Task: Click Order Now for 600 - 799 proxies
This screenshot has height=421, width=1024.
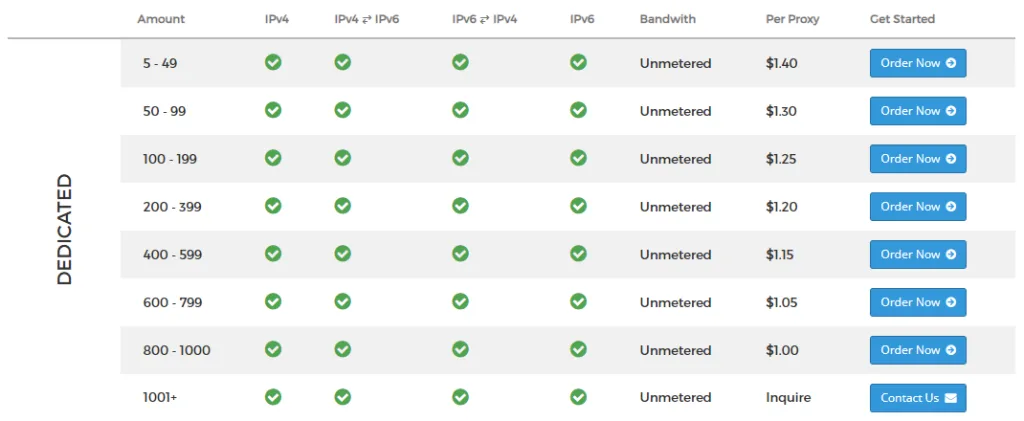Action: [917, 302]
